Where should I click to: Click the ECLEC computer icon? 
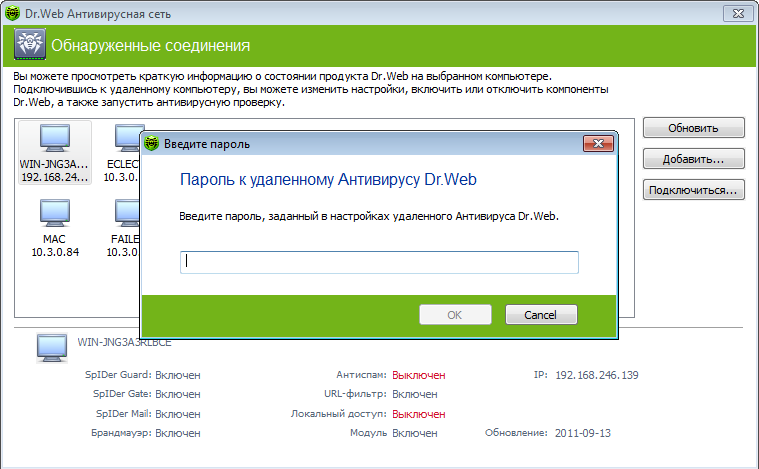click(128, 140)
